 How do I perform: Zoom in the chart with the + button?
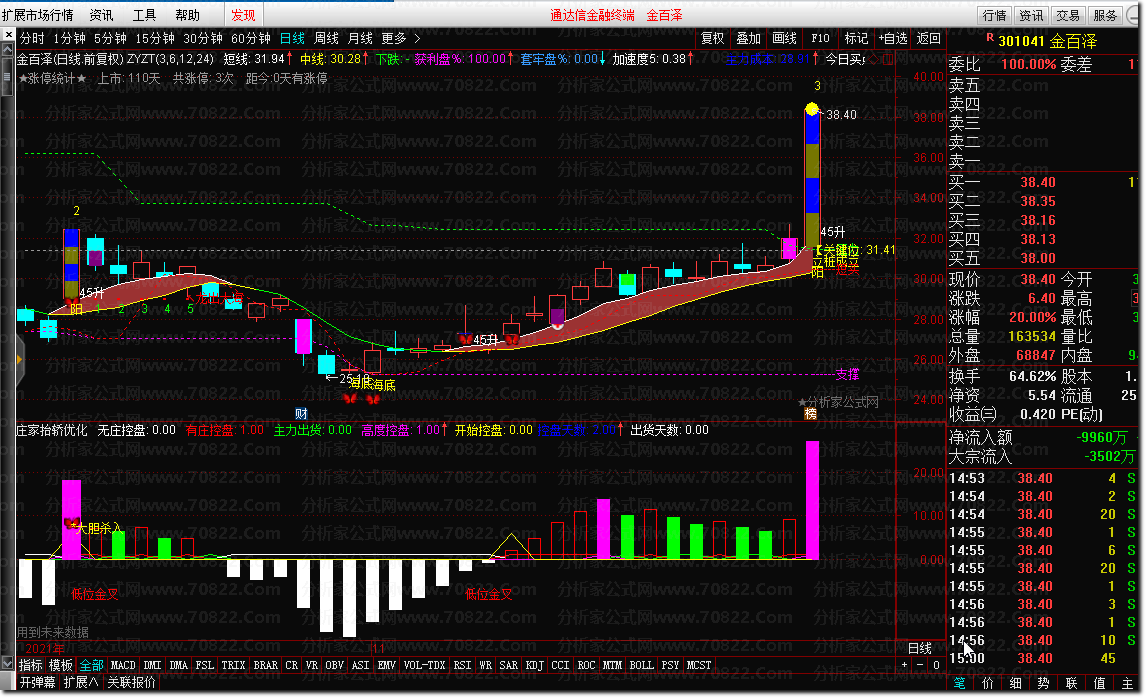coord(905,665)
